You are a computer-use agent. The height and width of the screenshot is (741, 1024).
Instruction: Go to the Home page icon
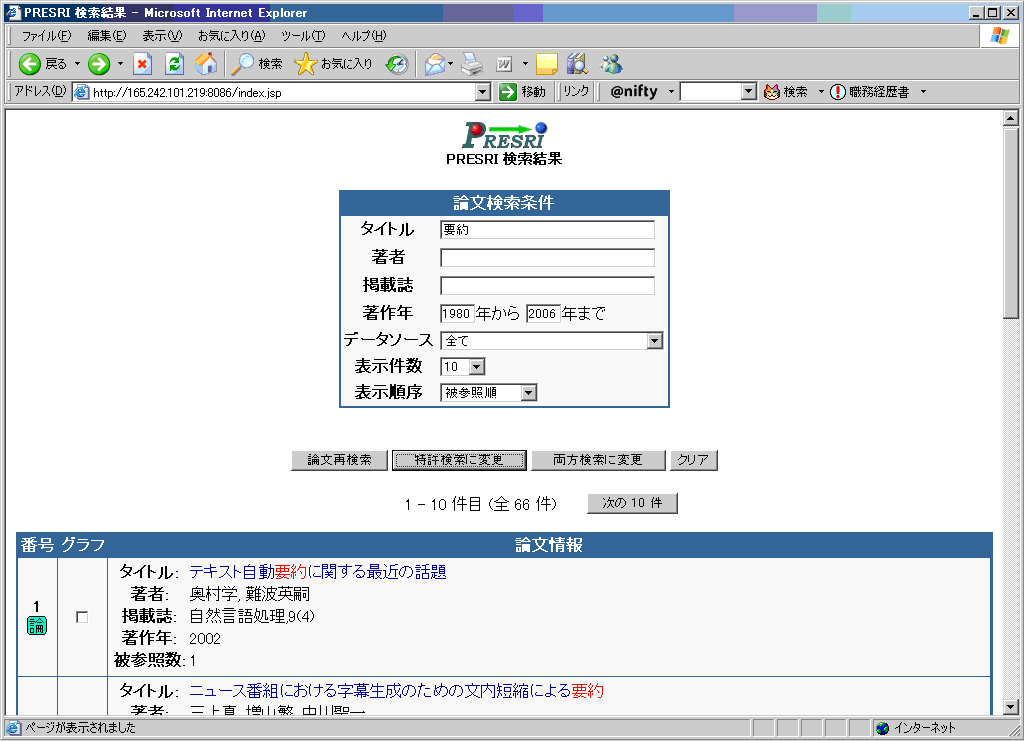pyautogui.click(x=206, y=64)
